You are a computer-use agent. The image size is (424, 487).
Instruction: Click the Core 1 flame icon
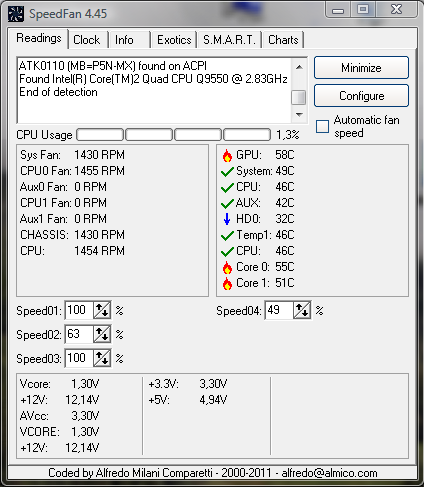click(x=227, y=283)
